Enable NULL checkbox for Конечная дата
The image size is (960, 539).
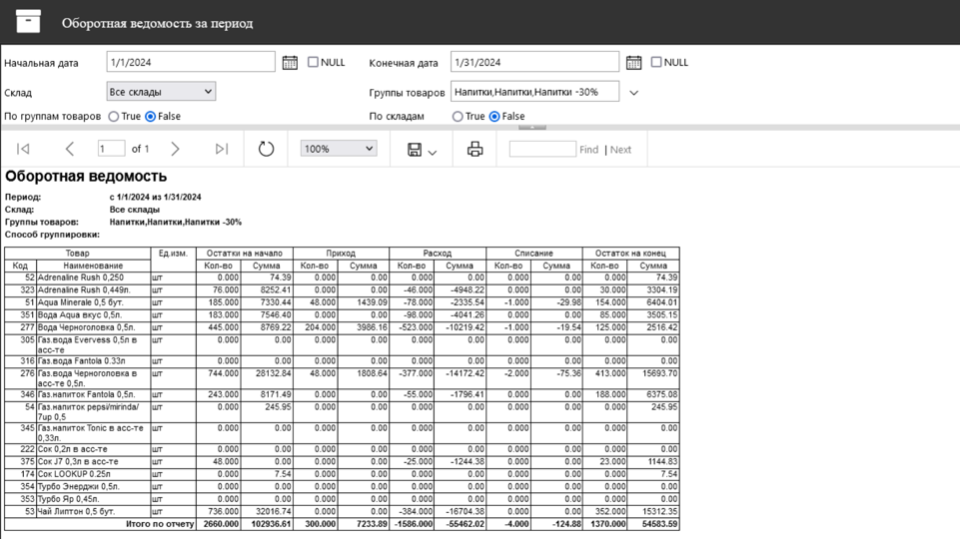656,62
